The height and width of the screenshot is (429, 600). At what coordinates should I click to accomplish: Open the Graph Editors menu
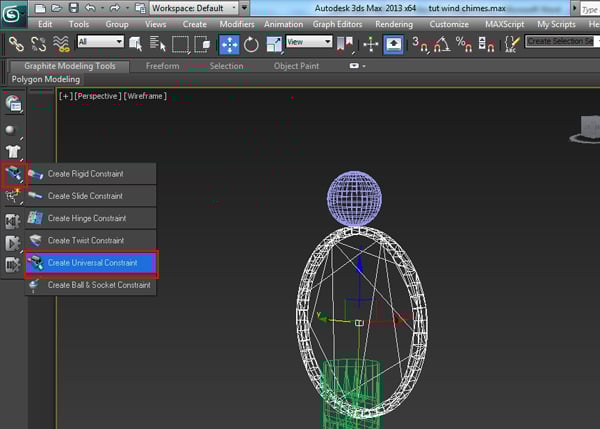click(337, 24)
